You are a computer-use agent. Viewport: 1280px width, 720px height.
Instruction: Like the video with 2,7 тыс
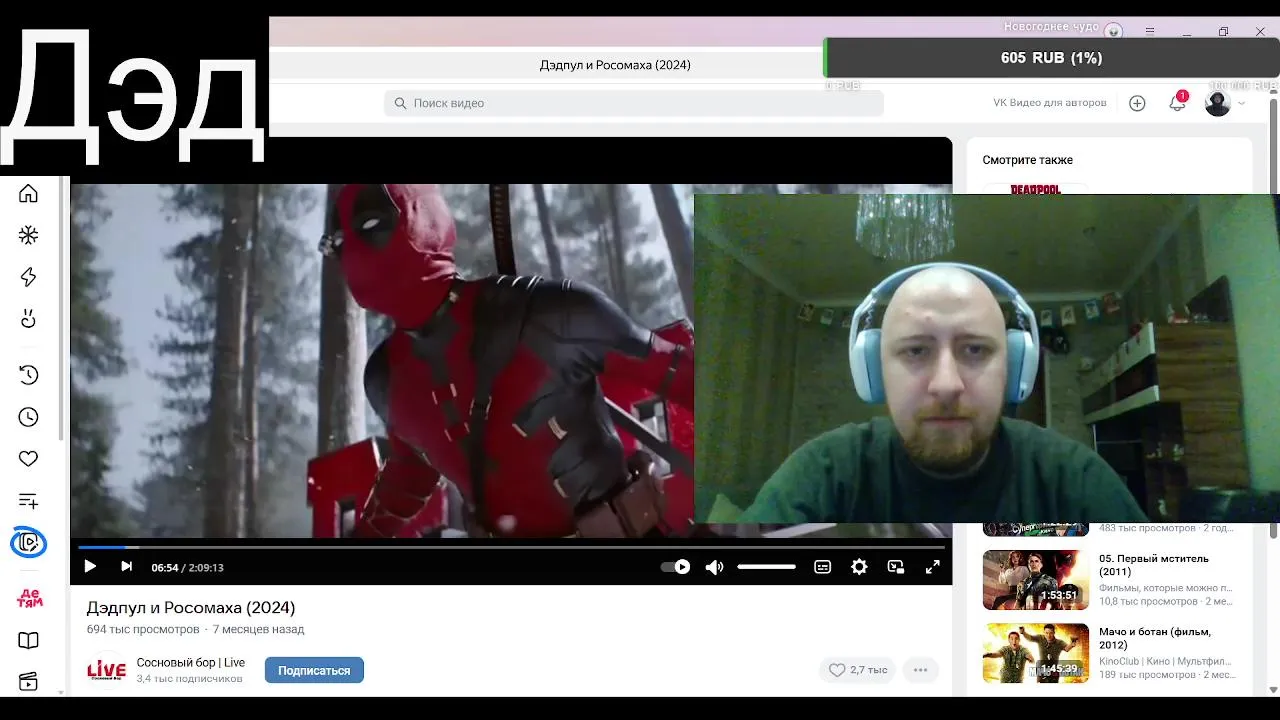tap(857, 670)
